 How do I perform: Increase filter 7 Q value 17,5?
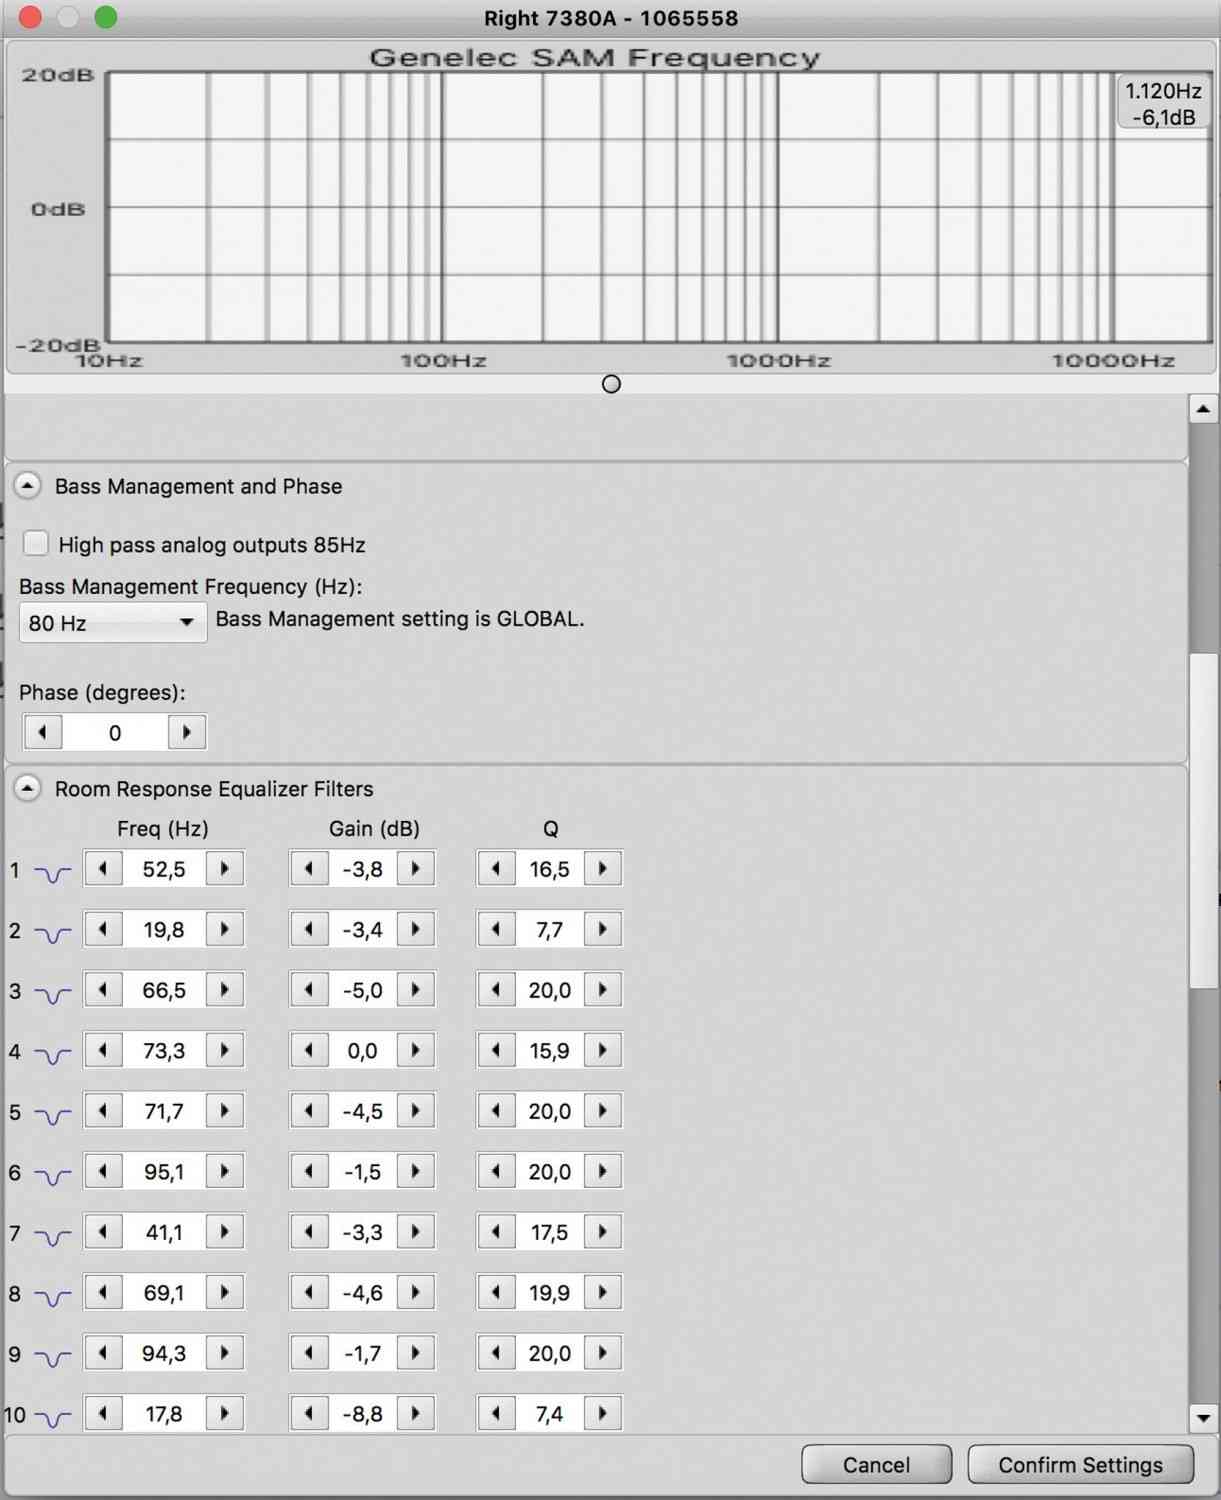click(x=603, y=1231)
